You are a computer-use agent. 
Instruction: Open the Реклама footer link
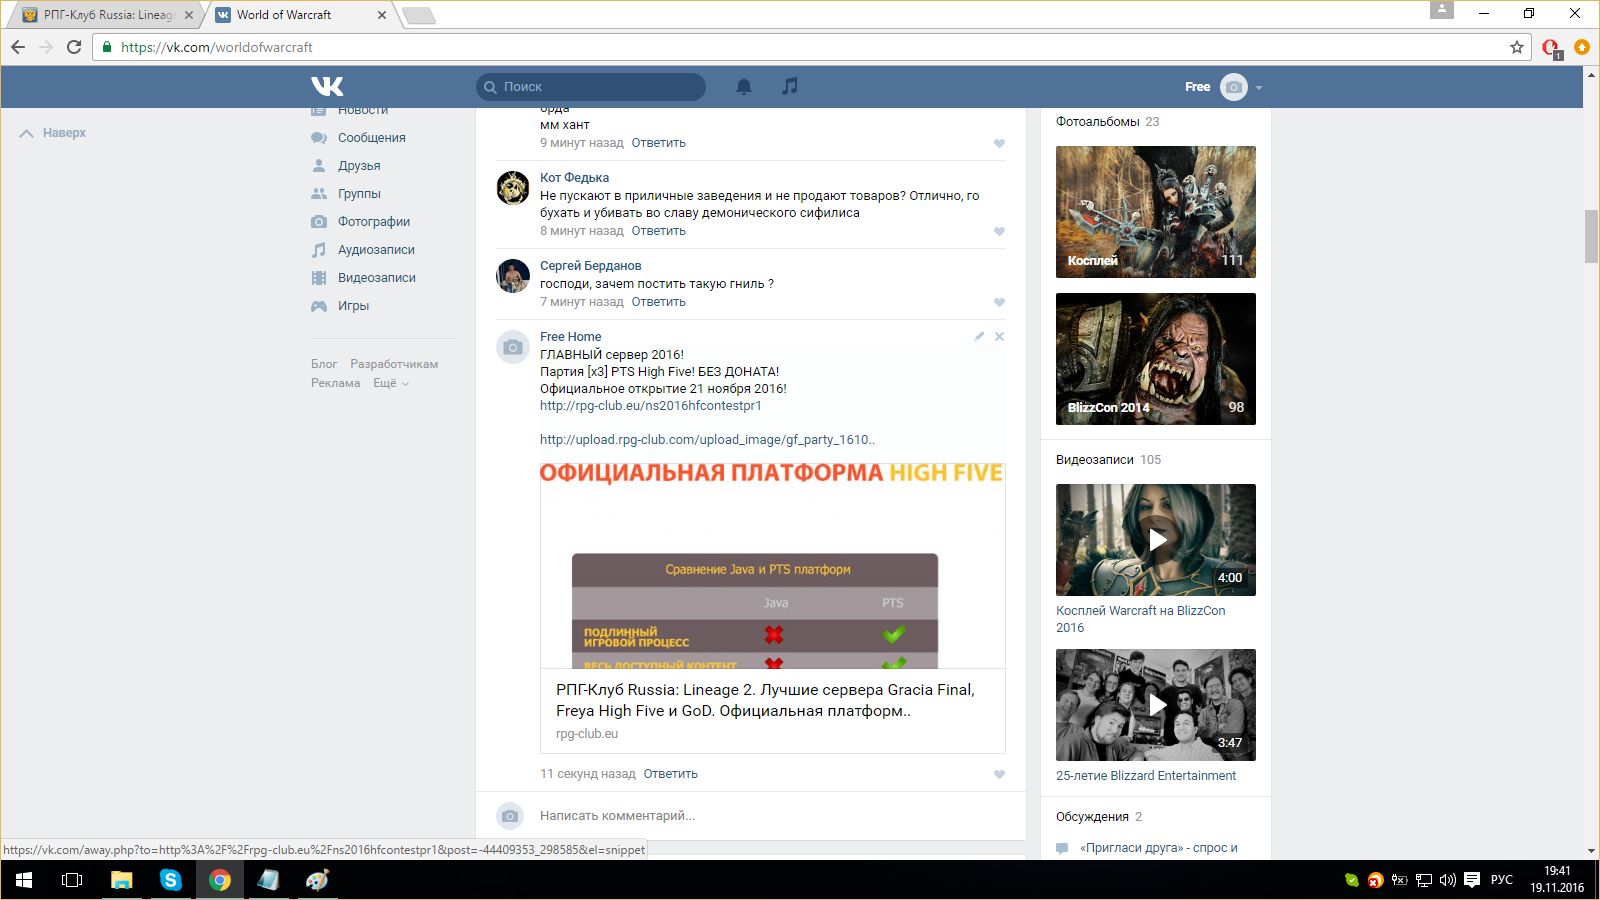click(335, 383)
